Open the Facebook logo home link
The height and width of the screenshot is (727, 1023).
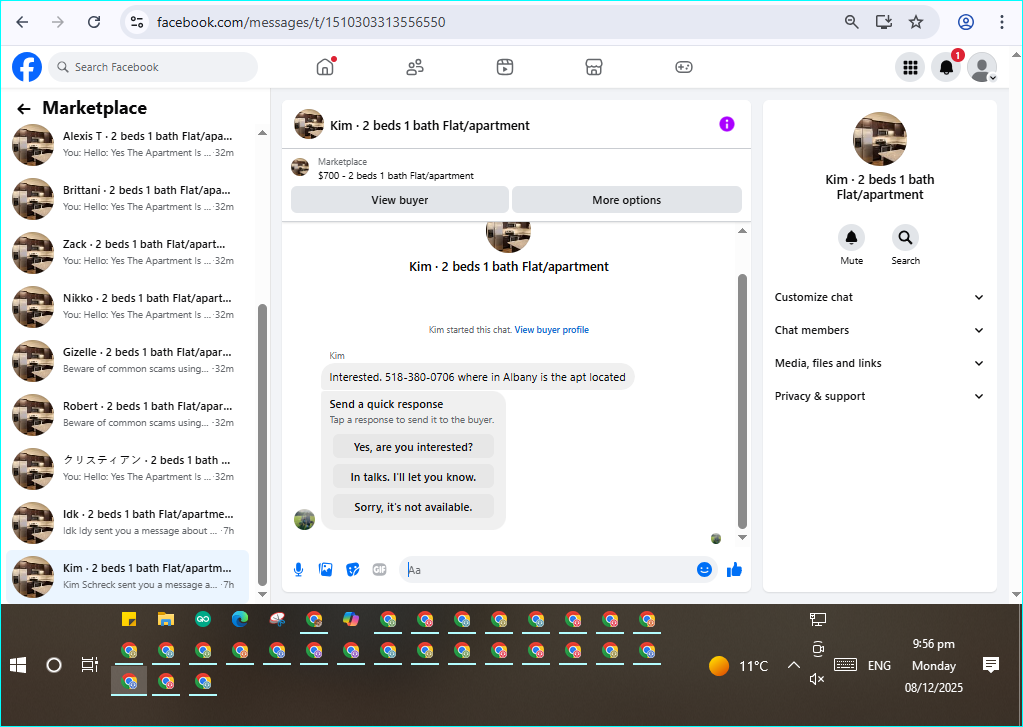pyautogui.click(x=27, y=67)
